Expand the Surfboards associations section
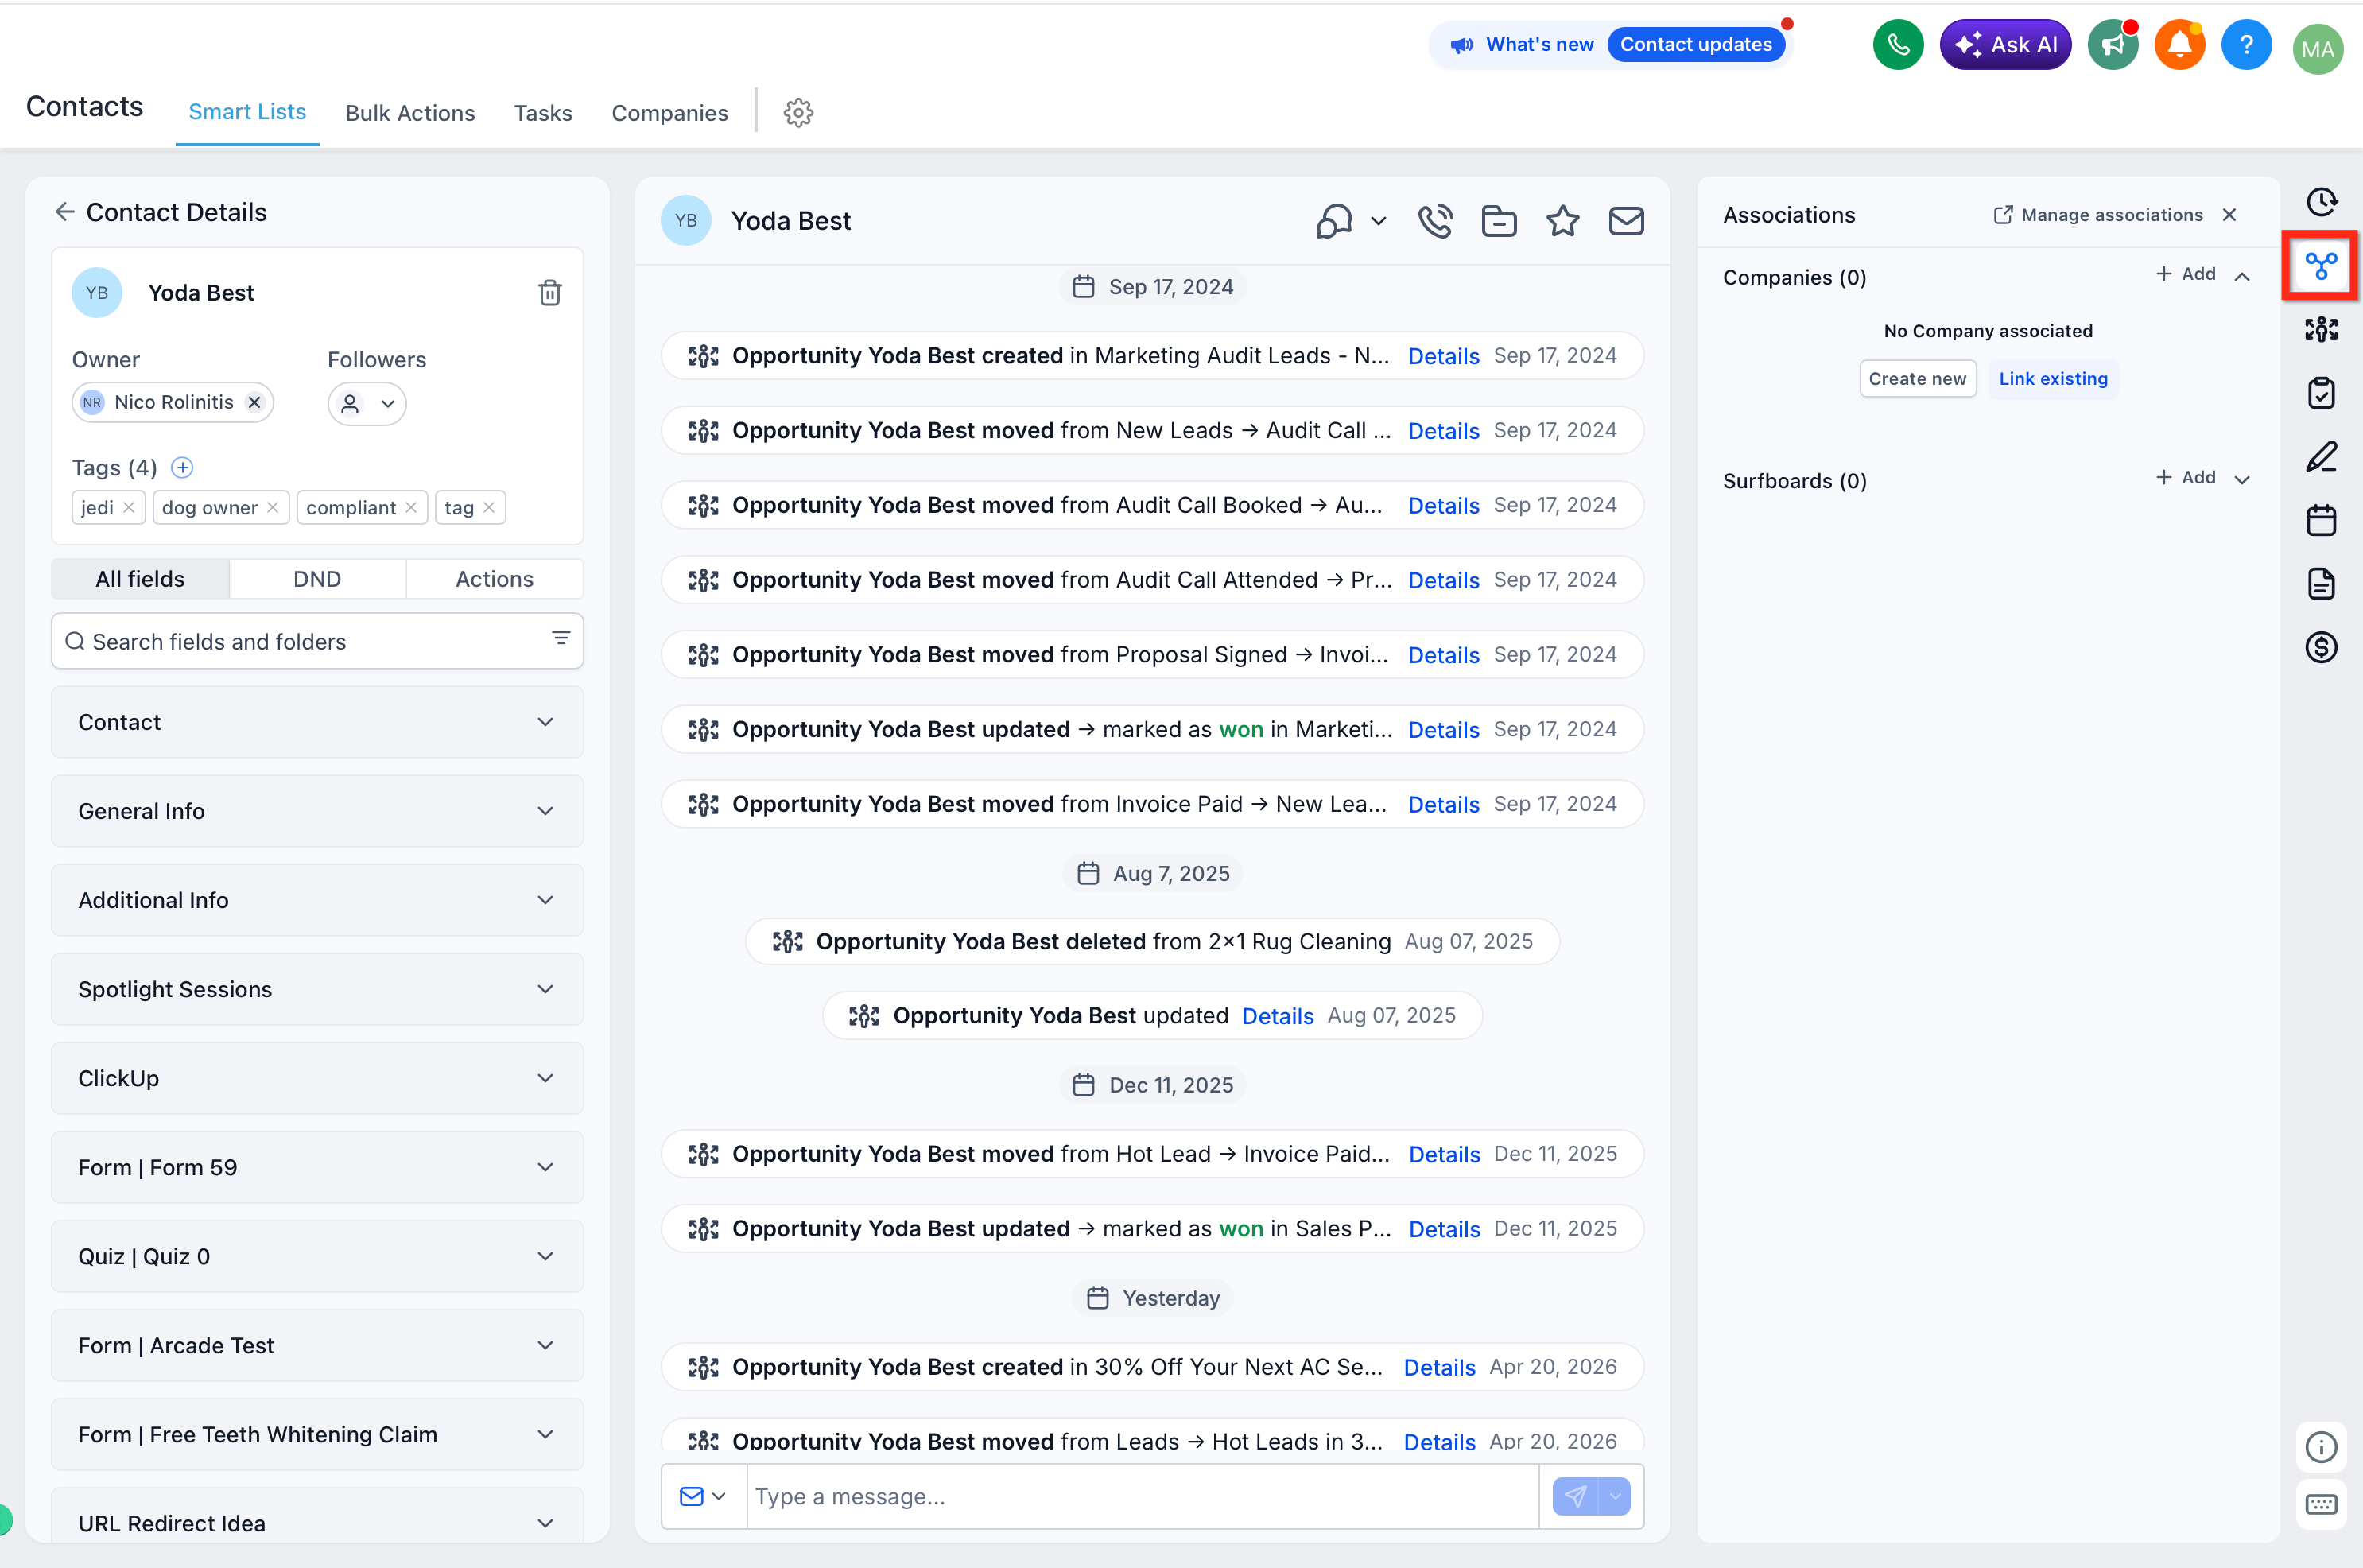Image resolution: width=2363 pixels, height=1568 pixels. [2242, 479]
